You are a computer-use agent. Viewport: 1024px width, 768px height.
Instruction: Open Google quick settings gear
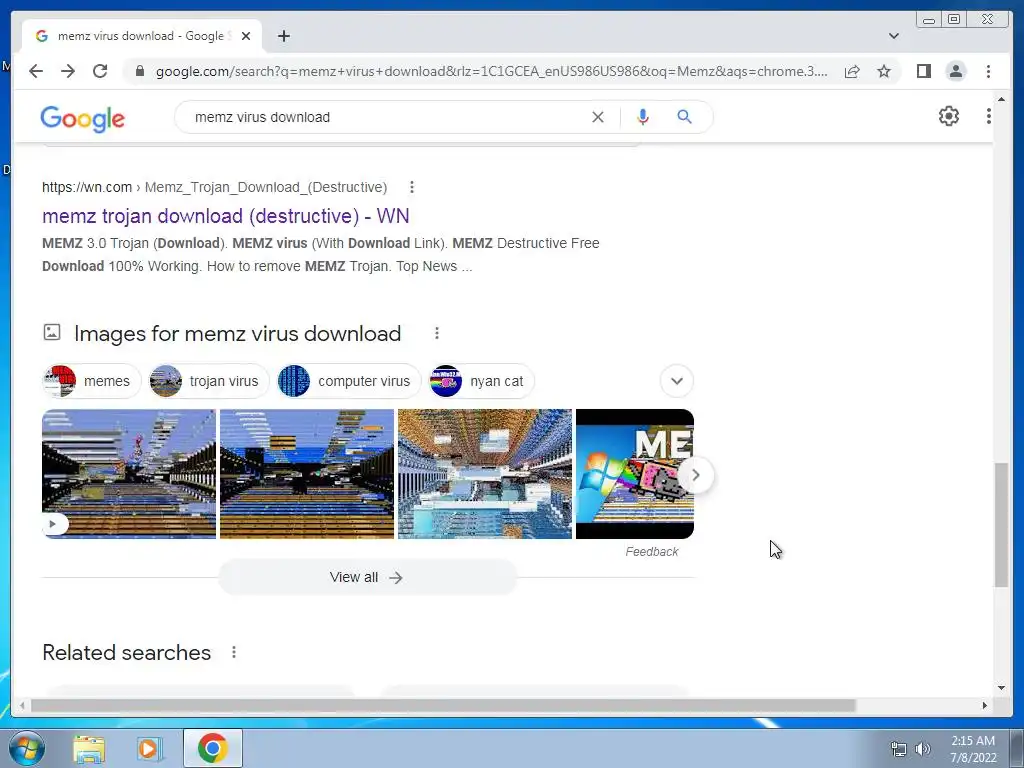[x=948, y=116]
